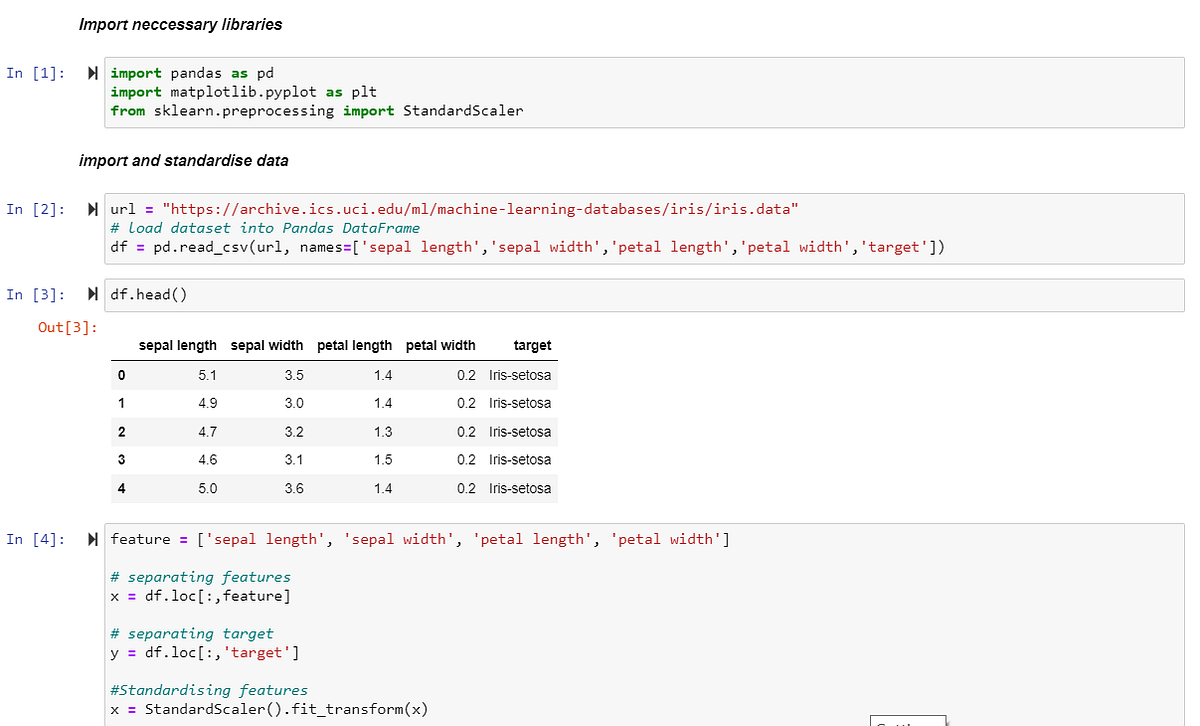Select the 'Import neccessary libraries' markdown heading
The image size is (1200, 726).
(180, 24)
